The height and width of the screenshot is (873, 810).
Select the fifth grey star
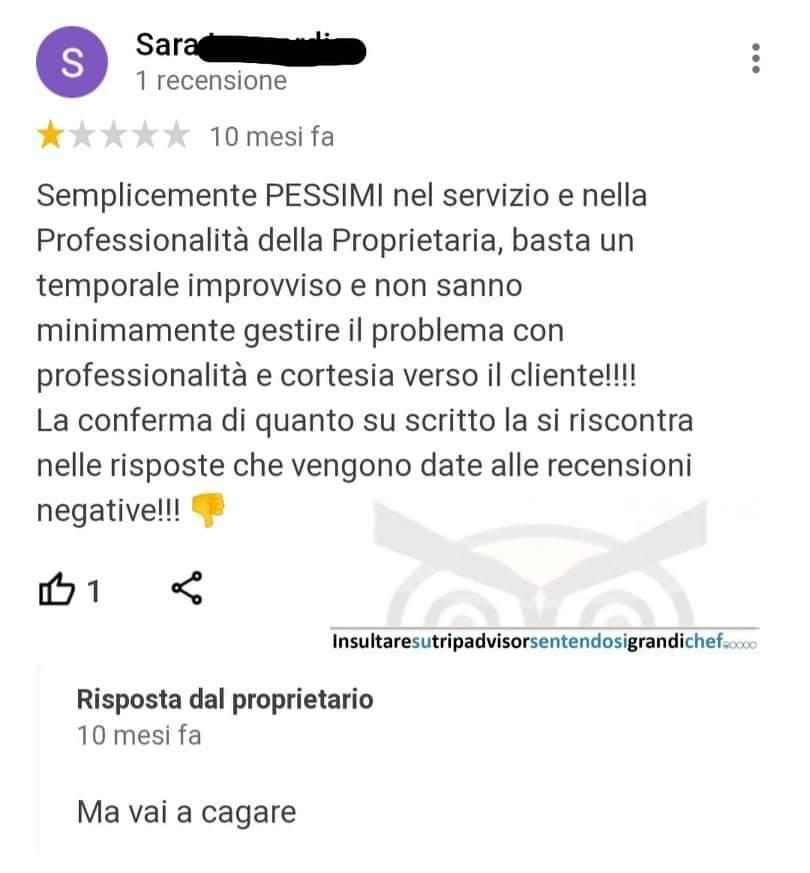tap(177, 135)
